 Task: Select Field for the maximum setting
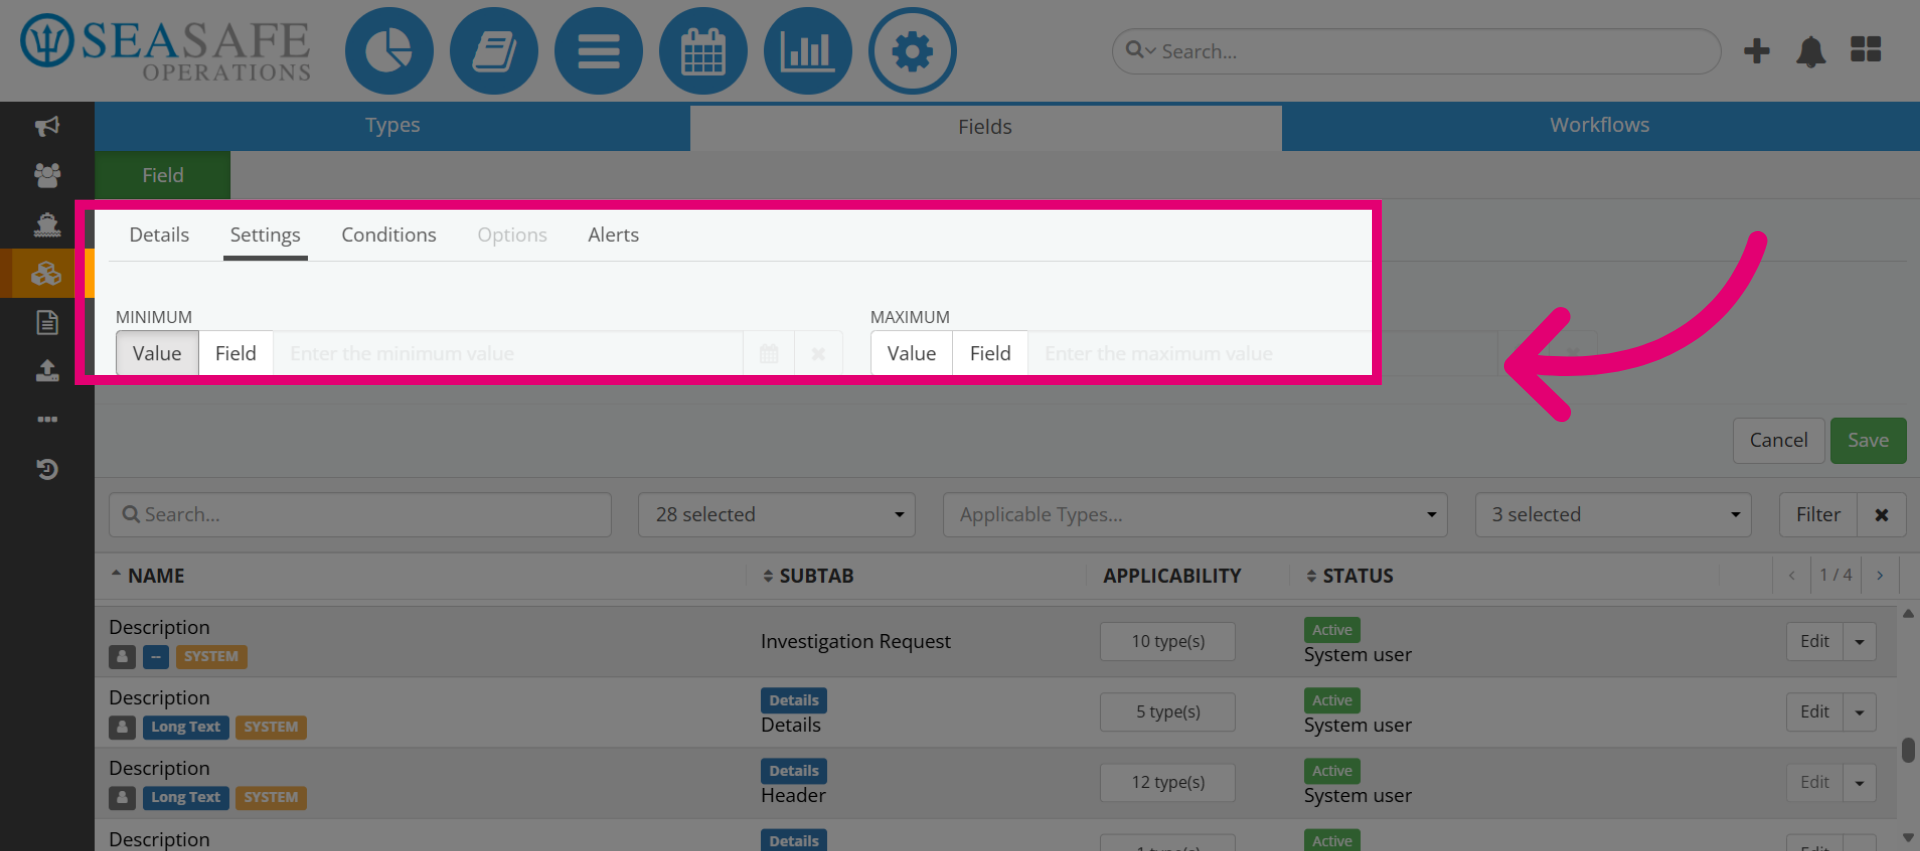[x=990, y=354]
